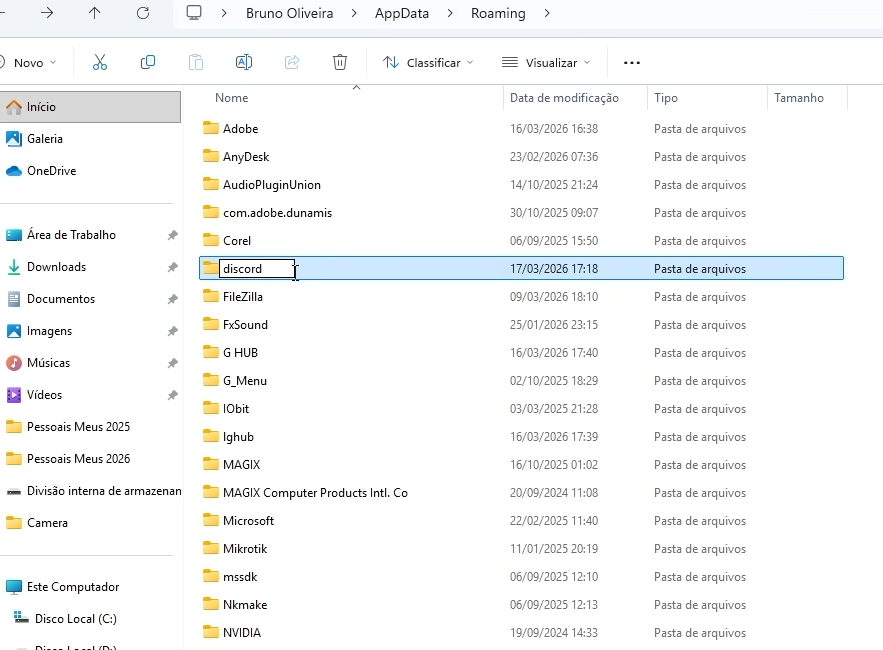Click the pin icon beside Documentos
Image resolution: width=883 pixels, height=650 pixels.
[172, 299]
